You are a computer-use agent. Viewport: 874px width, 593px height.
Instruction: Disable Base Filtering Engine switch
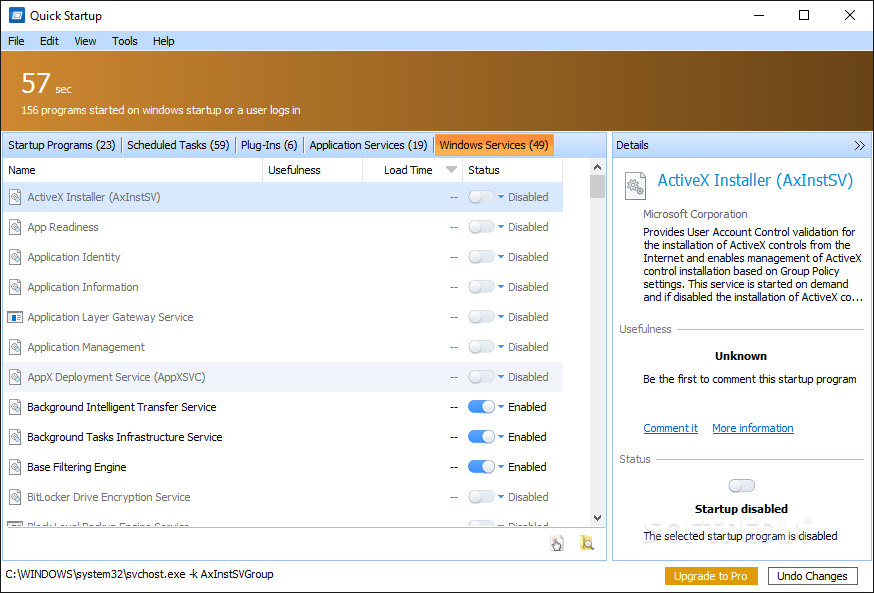[481, 467]
